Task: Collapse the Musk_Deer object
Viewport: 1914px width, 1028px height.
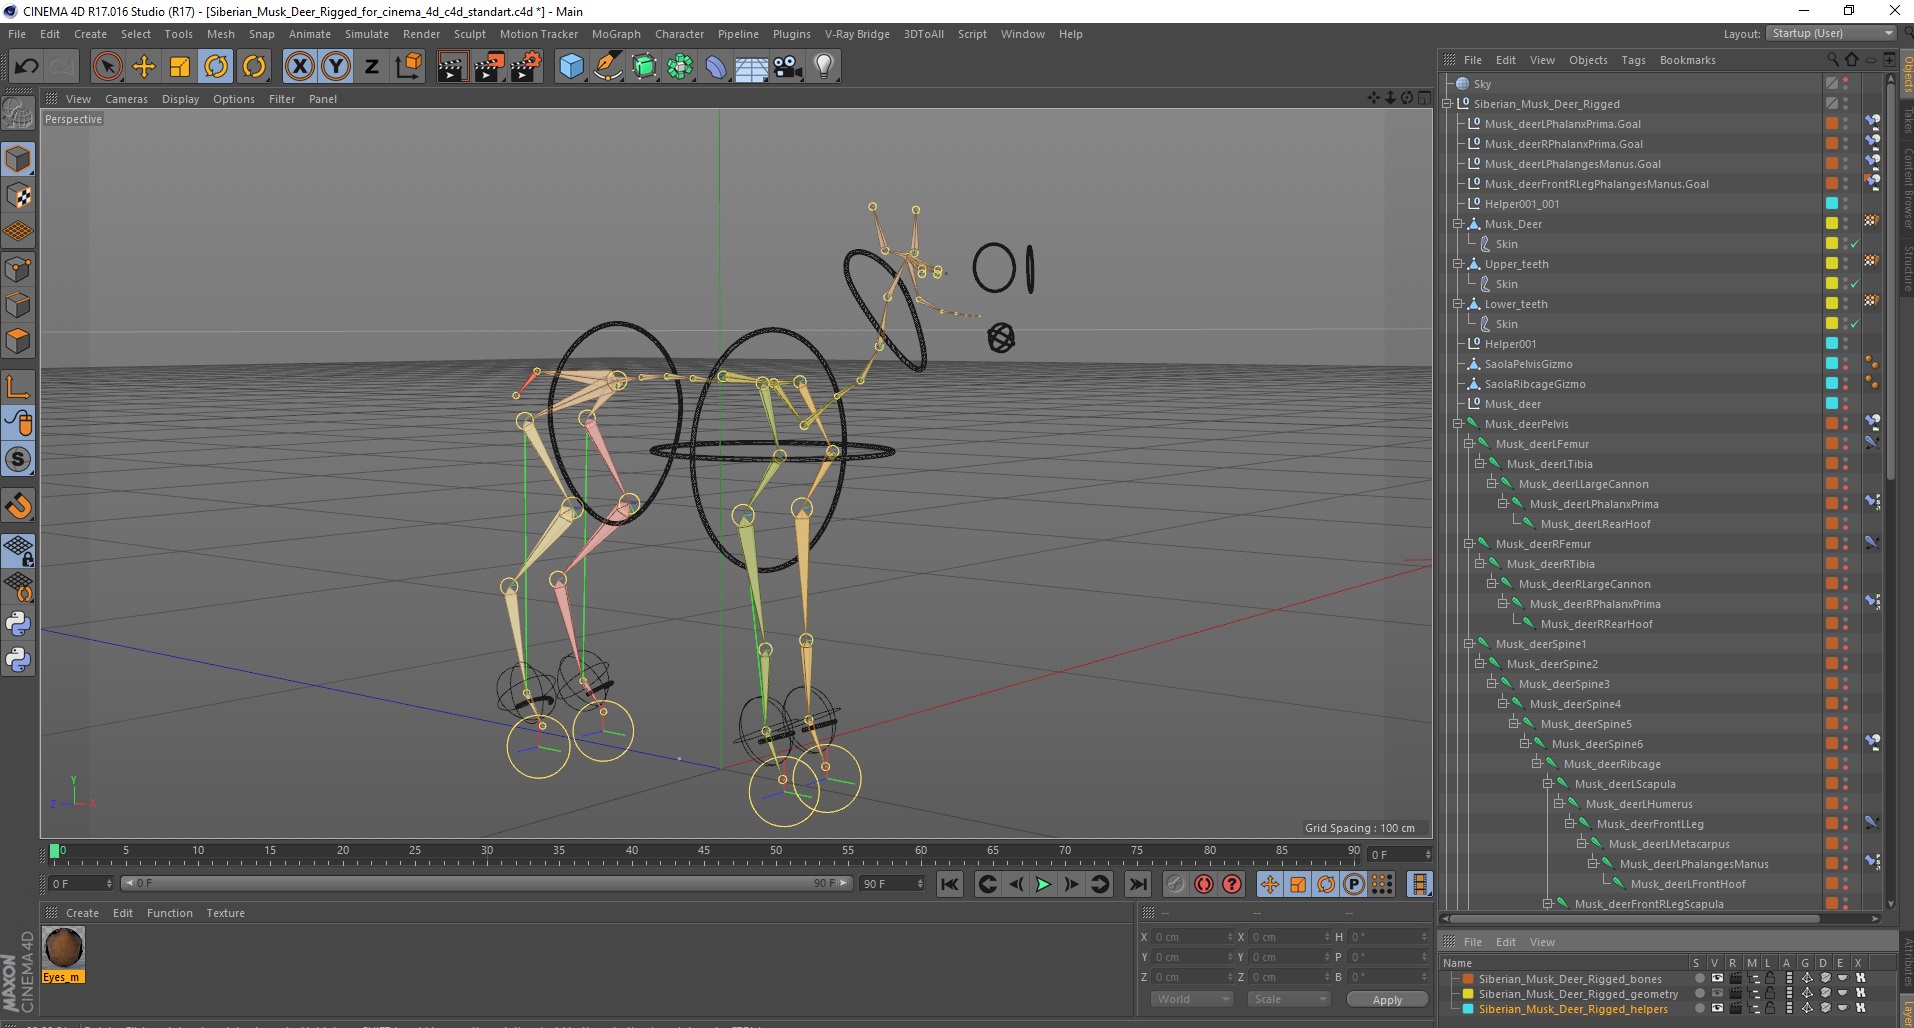Action: tap(1458, 224)
